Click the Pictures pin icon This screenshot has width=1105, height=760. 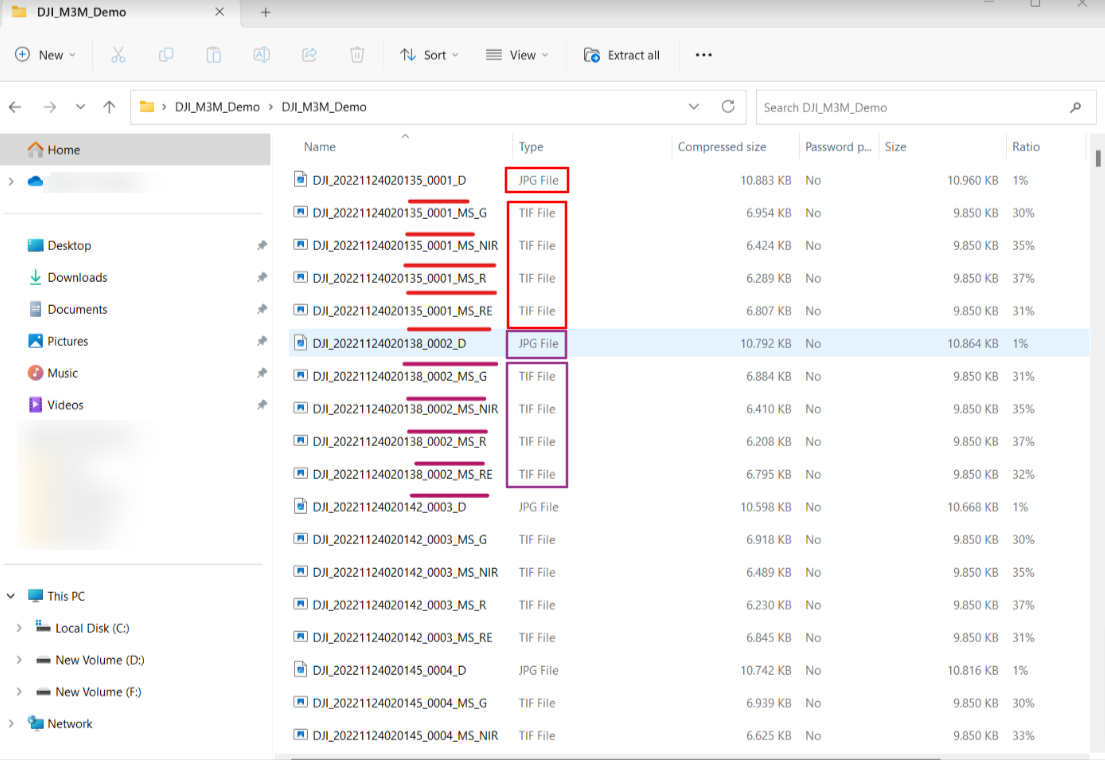262,341
